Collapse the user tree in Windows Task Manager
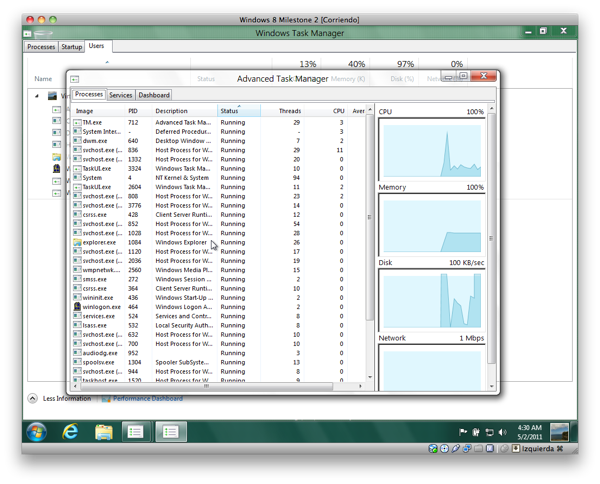Image resolution: width=600 pixels, height=484 pixels. click(37, 96)
